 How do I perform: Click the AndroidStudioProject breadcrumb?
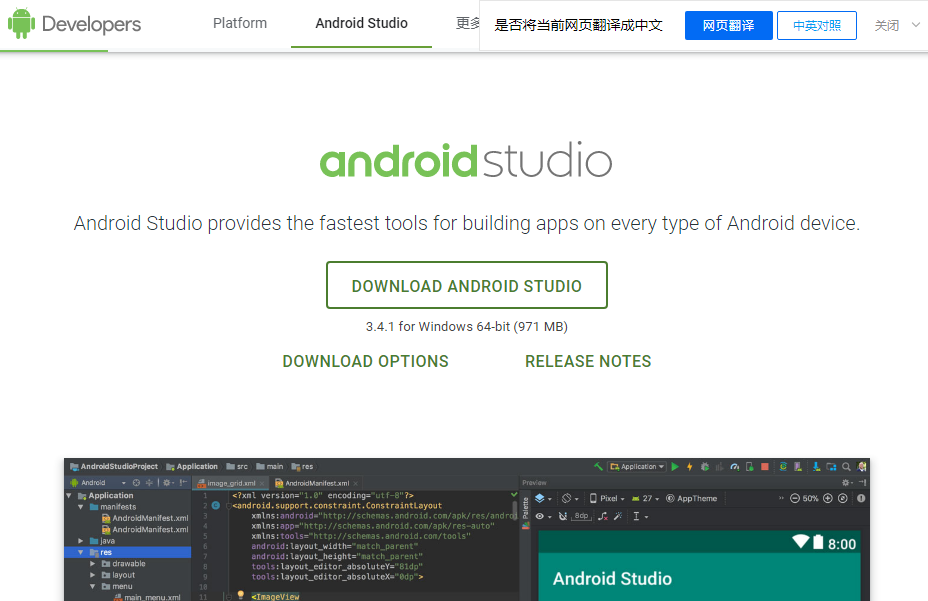tap(114, 467)
